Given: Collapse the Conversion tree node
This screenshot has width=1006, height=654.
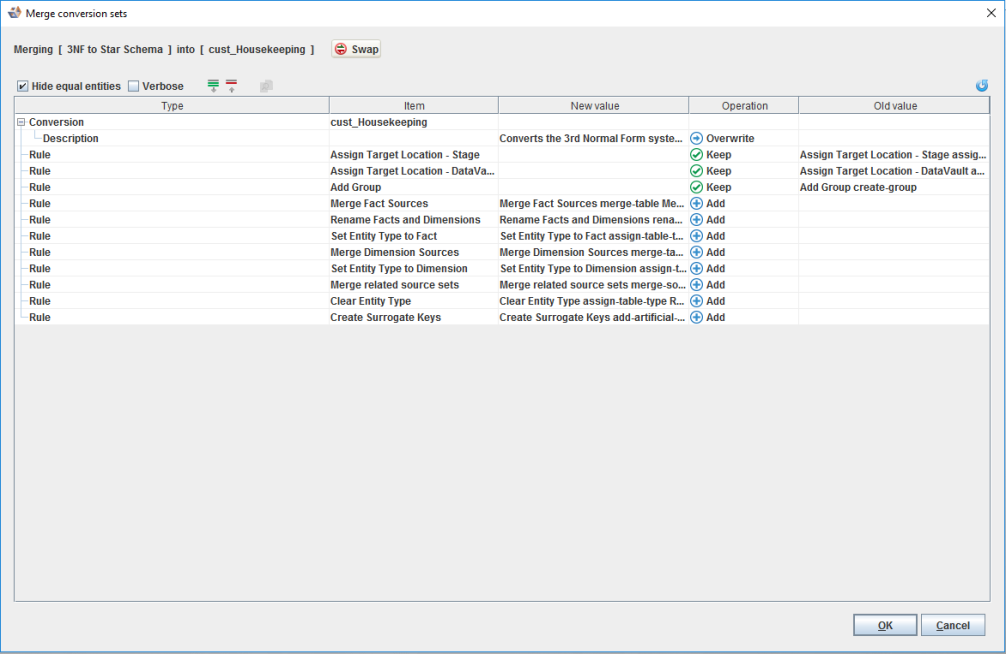Looking at the screenshot, I should click(x=21, y=122).
